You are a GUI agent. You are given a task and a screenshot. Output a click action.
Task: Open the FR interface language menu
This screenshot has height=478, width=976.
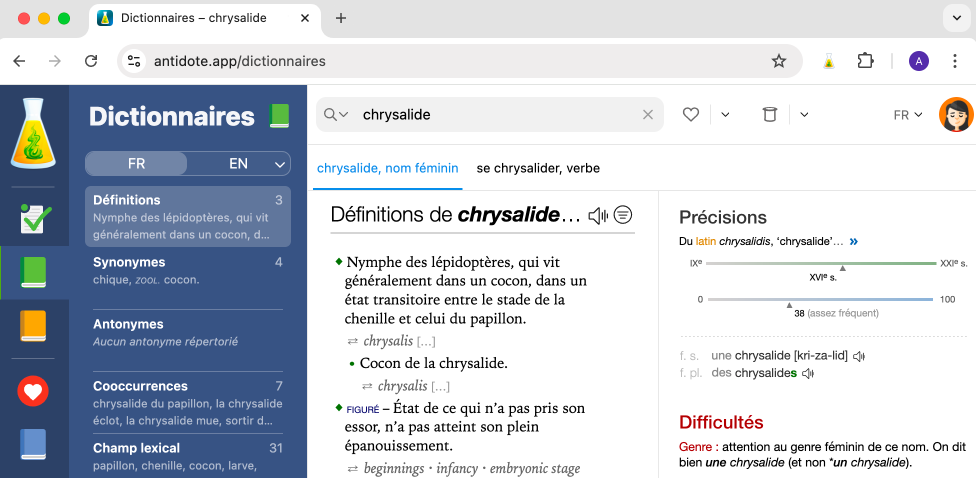pyautogui.click(x=907, y=115)
